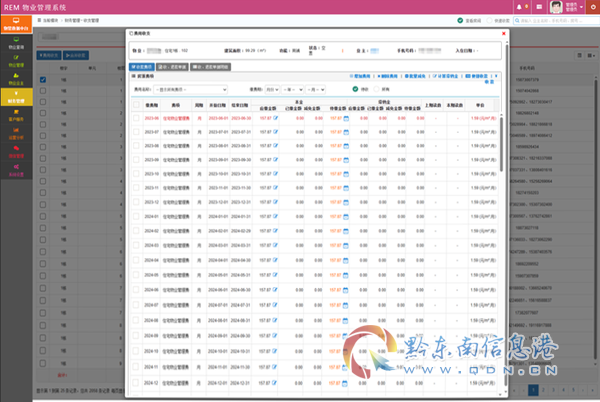This screenshot has width=600, height=402.
Task: Go to page 2 in background pagination
Action: tap(543, 390)
